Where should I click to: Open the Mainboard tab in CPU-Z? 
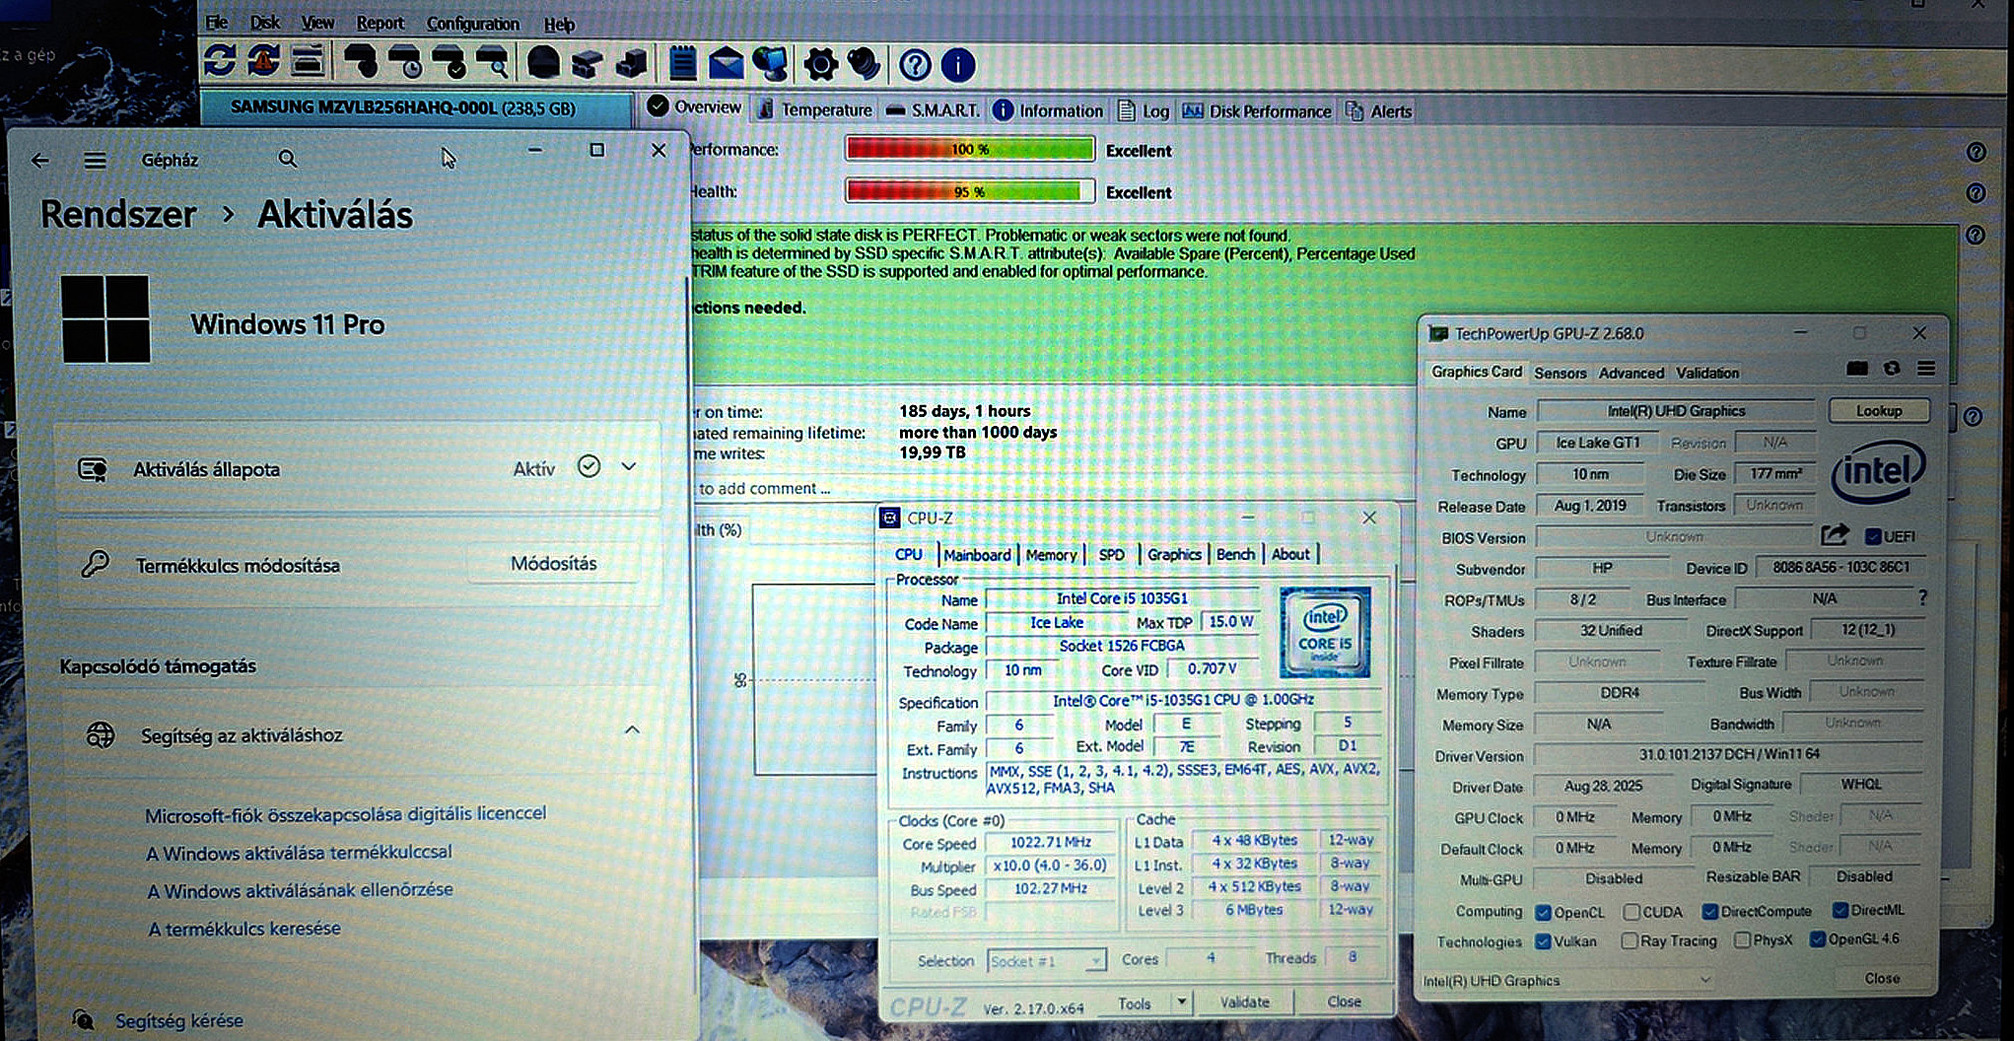(977, 555)
